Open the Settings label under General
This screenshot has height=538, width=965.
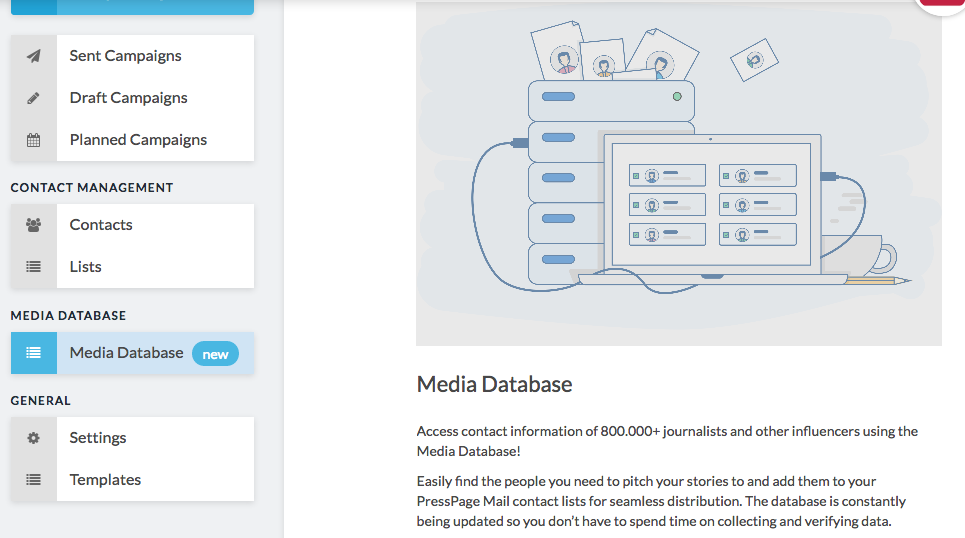click(98, 438)
